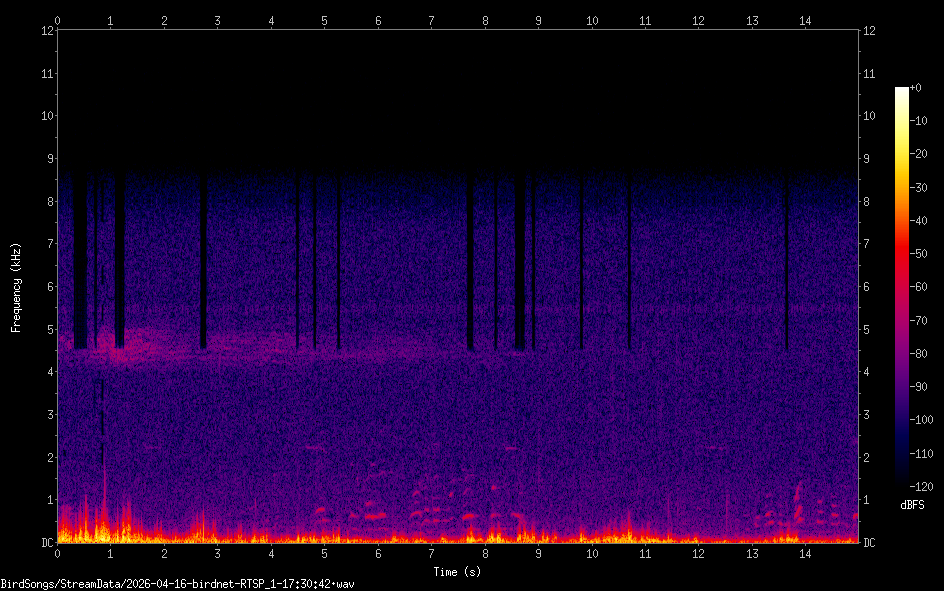944x591 pixels.
Task: Pick the white end of the color bar
Action: click(x=902, y=92)
